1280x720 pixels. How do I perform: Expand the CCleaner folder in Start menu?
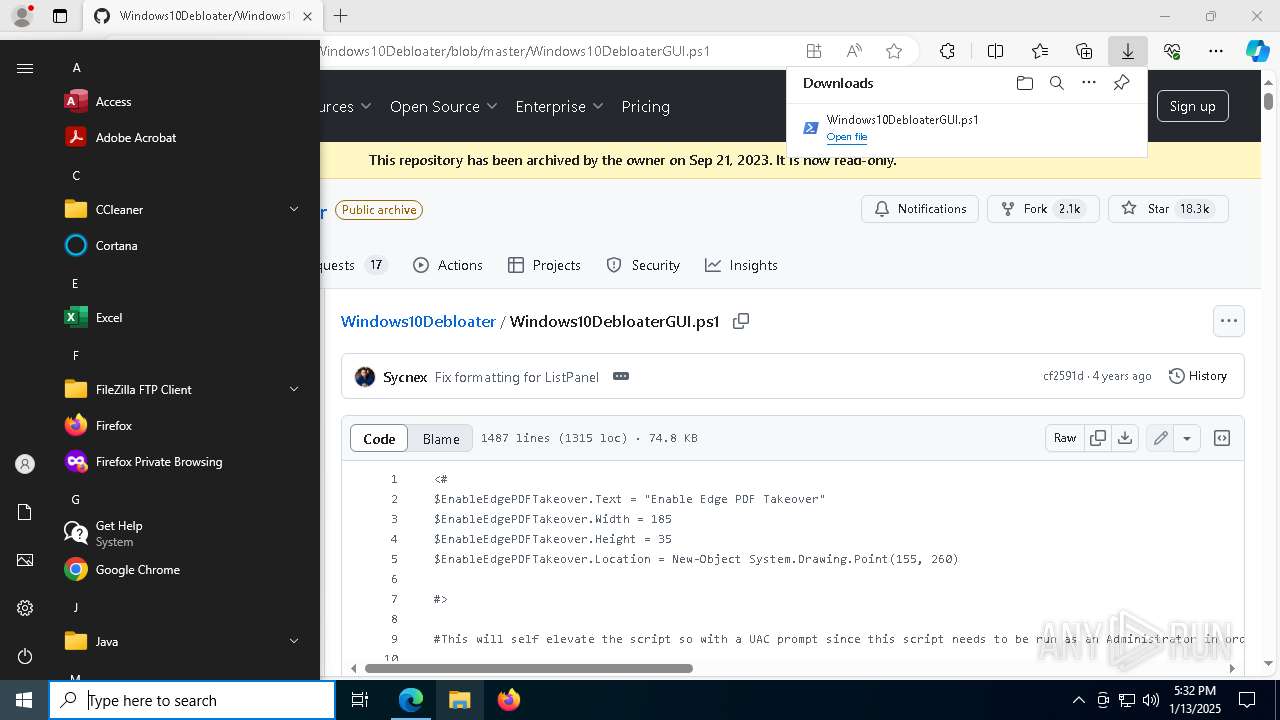coord(185,210)
